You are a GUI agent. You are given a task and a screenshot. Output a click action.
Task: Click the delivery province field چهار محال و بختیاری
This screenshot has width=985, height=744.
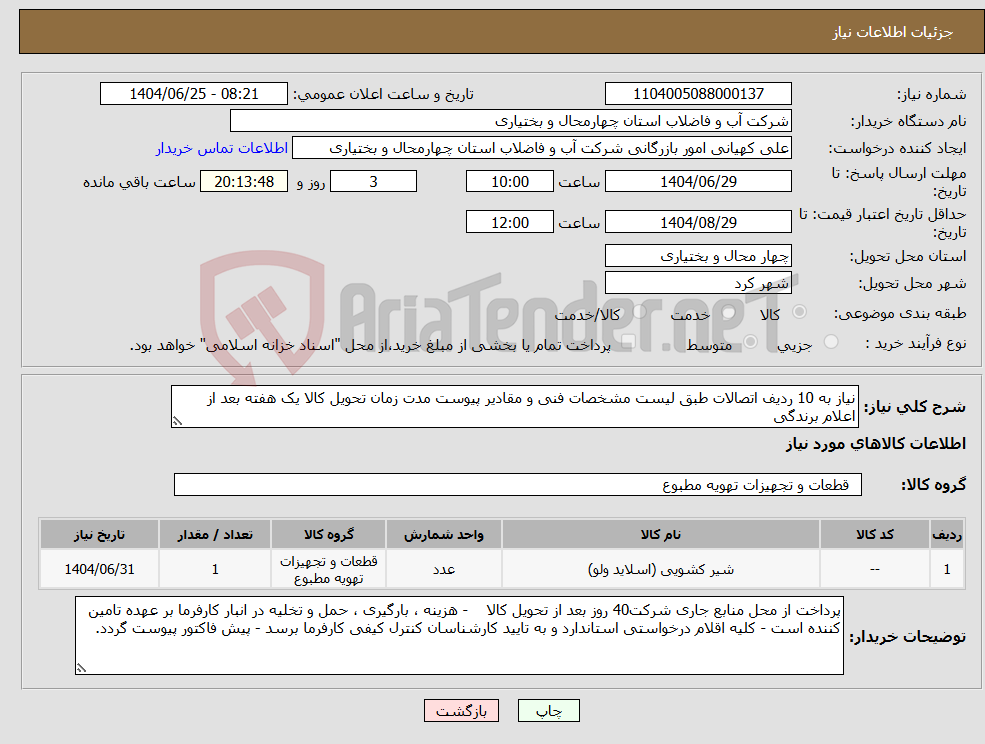tap(698, 256)
